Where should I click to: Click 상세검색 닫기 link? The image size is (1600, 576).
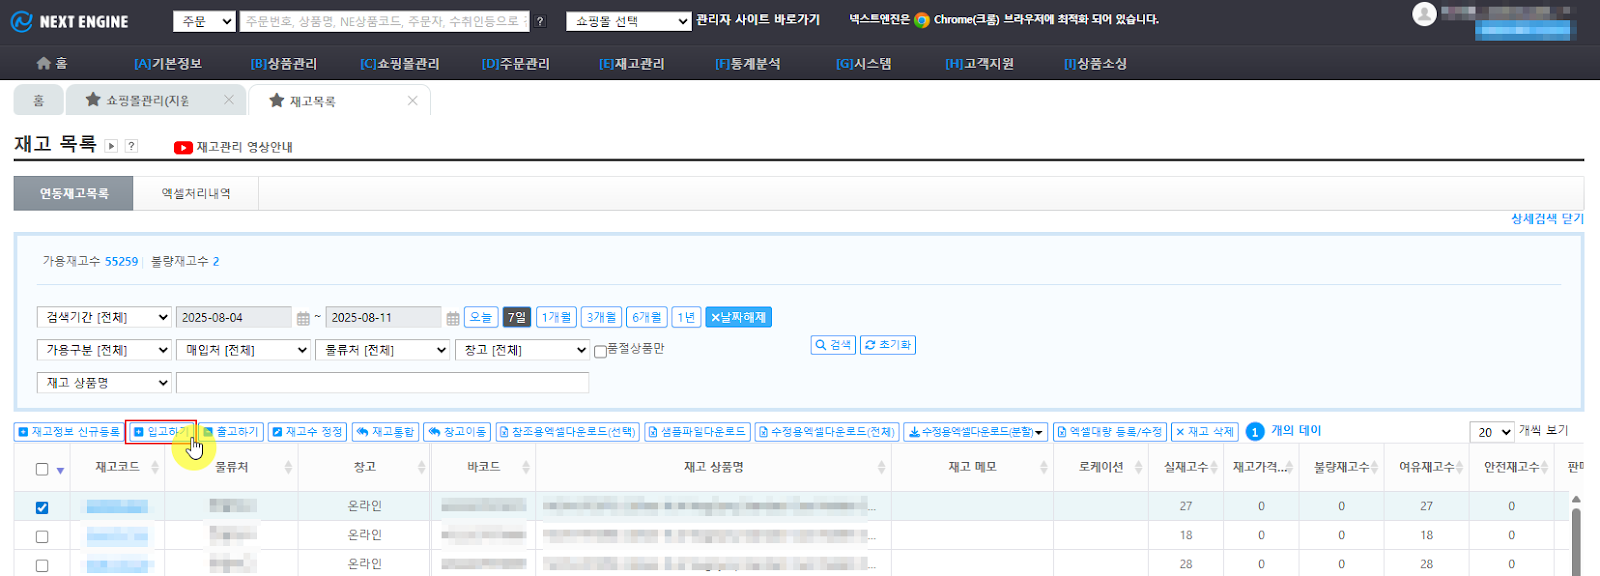(x=1546, y=218)
